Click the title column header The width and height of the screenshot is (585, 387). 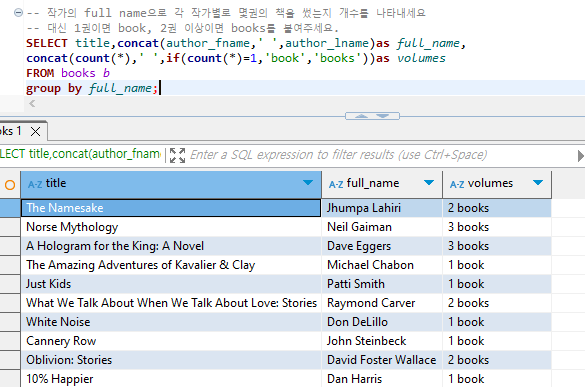tap(171, 184)
